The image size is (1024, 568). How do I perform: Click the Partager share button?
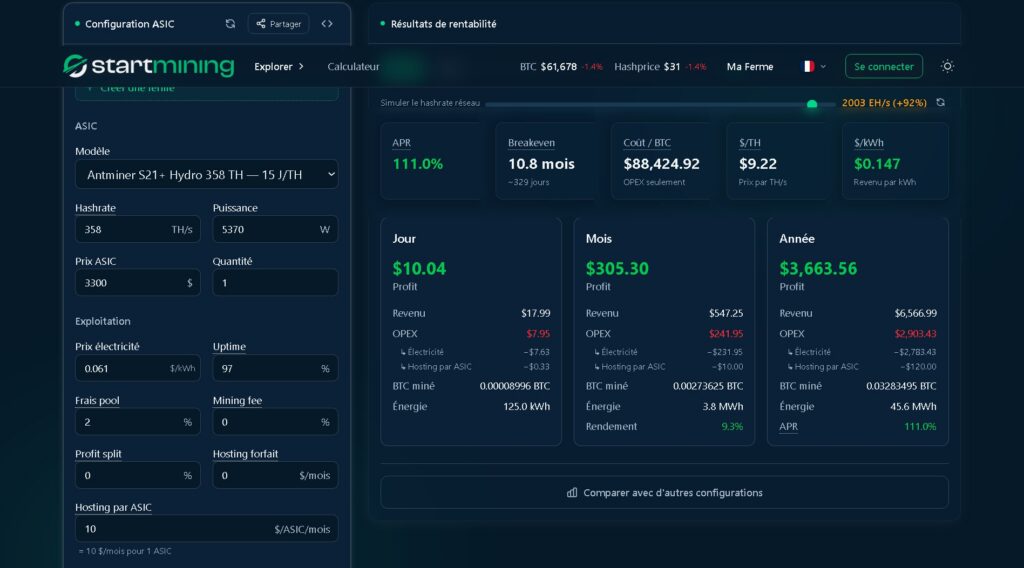coord(278,24)
